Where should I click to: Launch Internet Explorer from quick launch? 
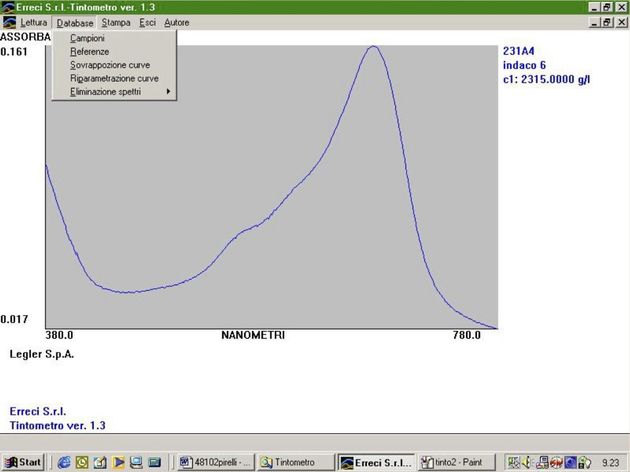click(64, 462)
